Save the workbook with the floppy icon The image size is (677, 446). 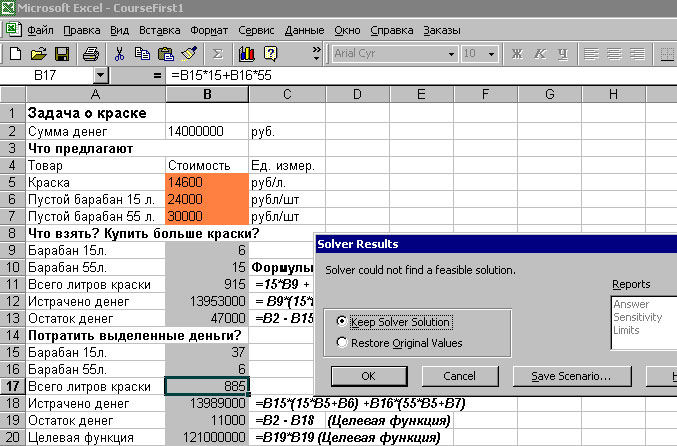point(61,53)
